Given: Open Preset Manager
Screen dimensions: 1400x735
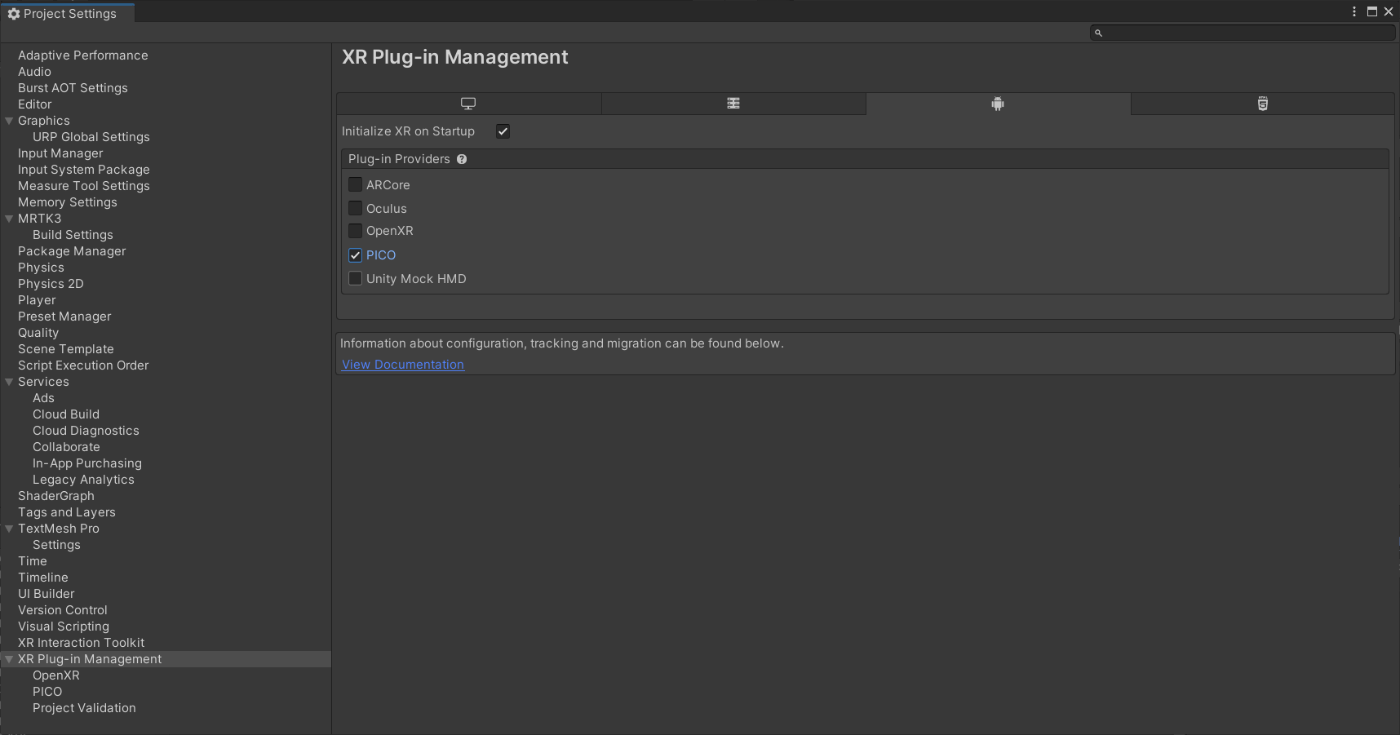Looking at the screenshot, I should click(x=64, y=317).
